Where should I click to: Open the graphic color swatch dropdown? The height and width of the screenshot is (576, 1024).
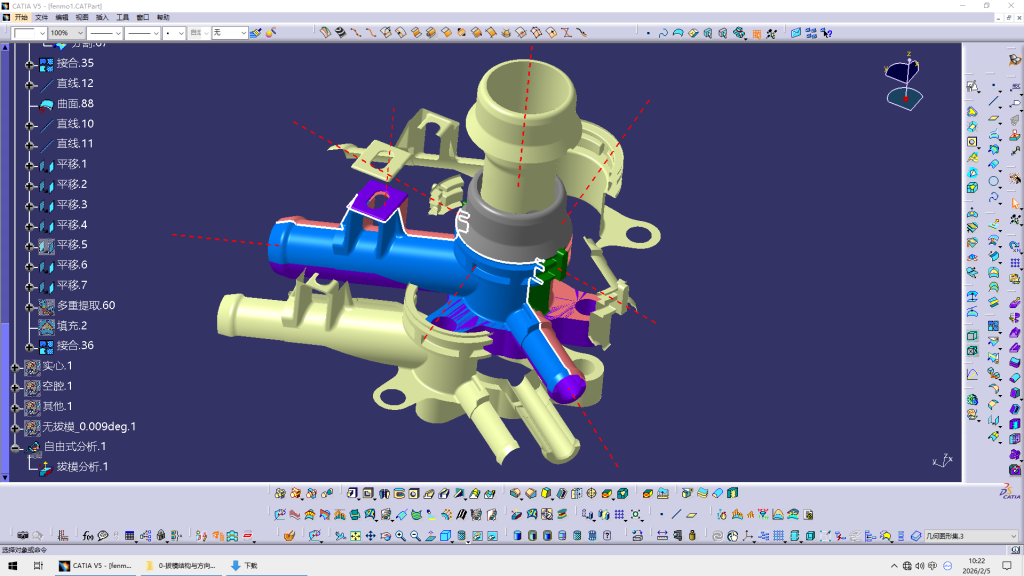pyautogui.click(x=41, y=33)
